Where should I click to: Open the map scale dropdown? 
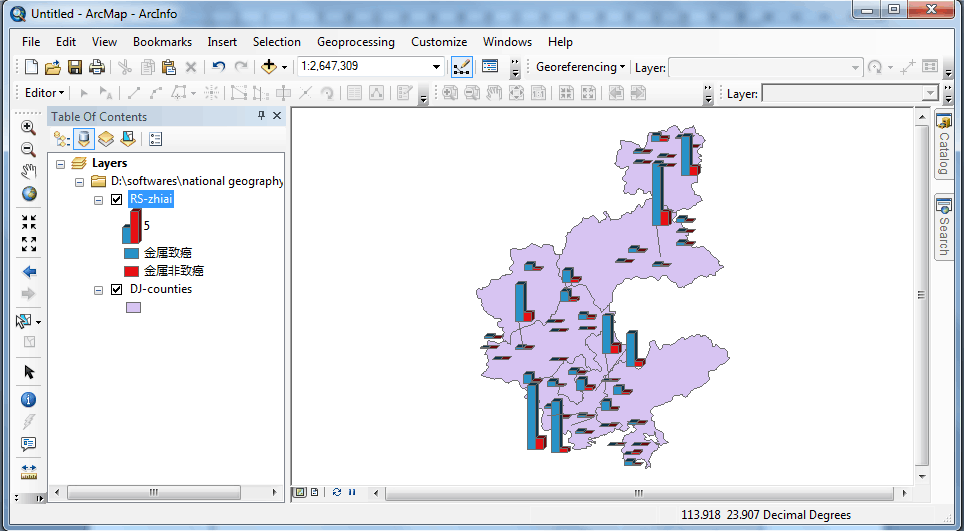[x=436, y=67]
